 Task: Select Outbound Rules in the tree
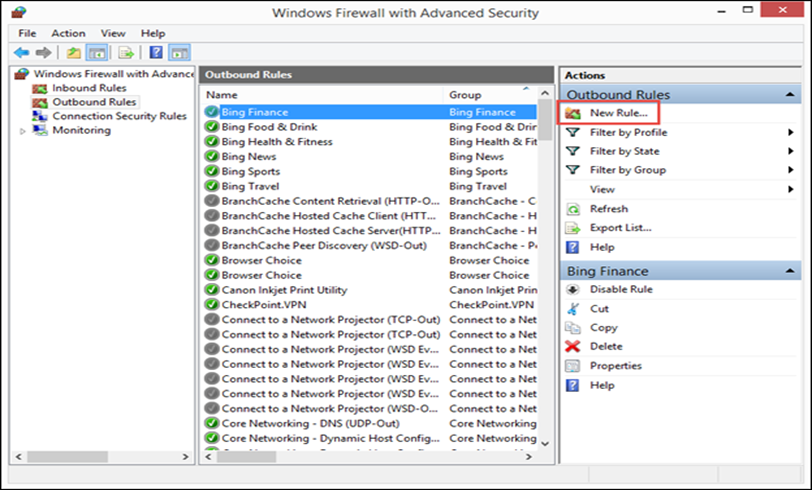point(94,102)
